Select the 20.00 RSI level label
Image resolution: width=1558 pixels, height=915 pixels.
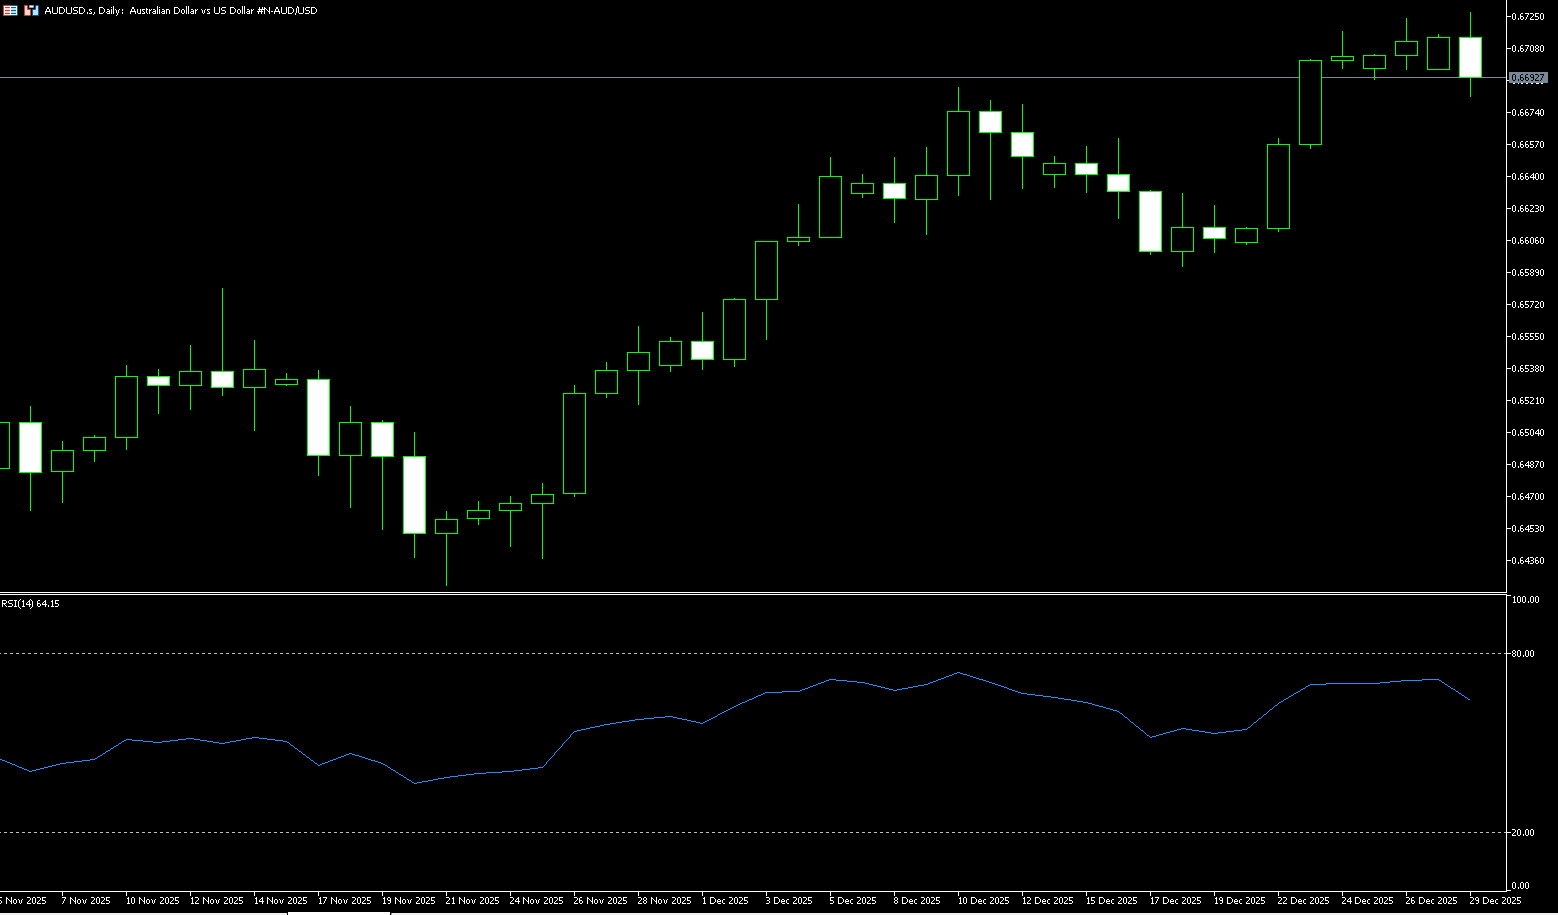pos(1523,832)
